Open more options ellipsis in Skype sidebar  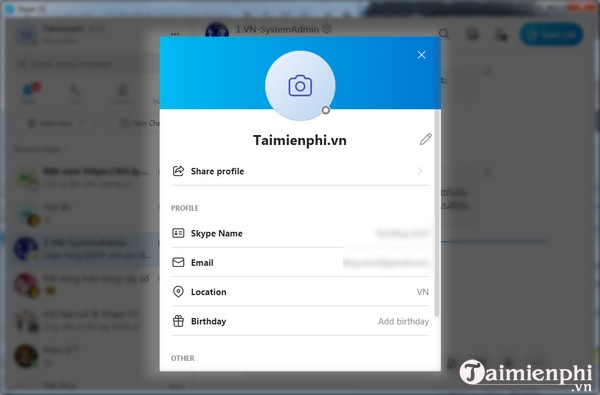pos(175,34)
